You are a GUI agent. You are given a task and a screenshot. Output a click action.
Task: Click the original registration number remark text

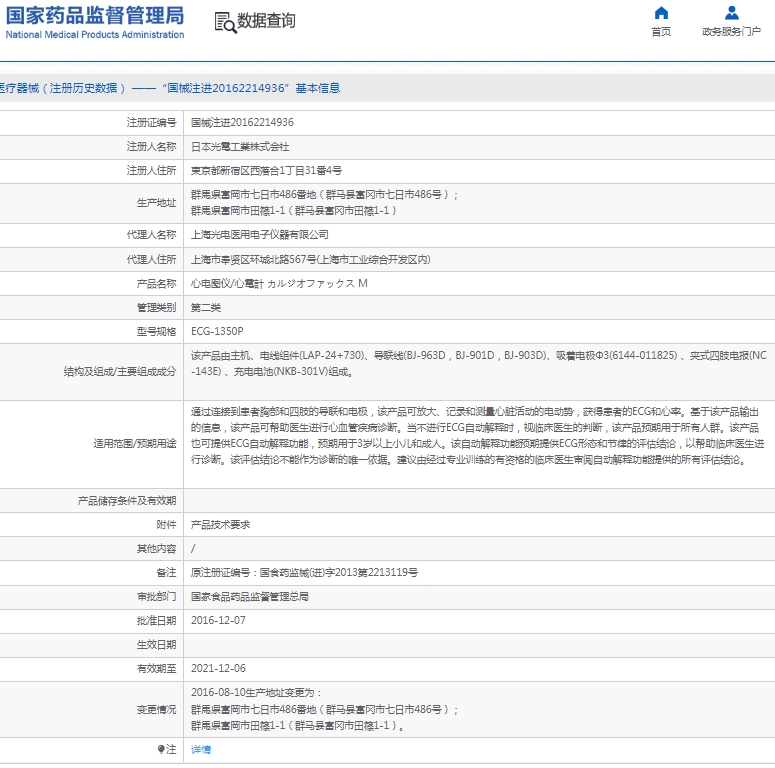click(x=304, y=572)
